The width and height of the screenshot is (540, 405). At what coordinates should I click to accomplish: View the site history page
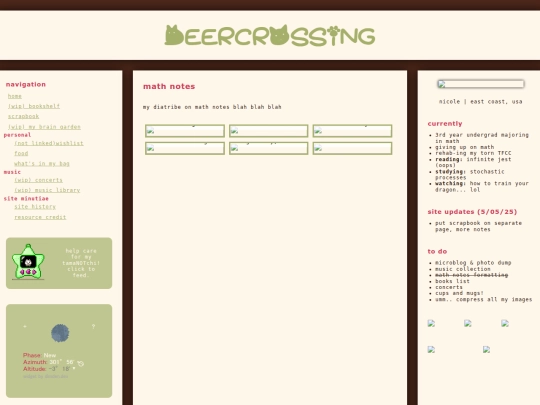(35, 207)
